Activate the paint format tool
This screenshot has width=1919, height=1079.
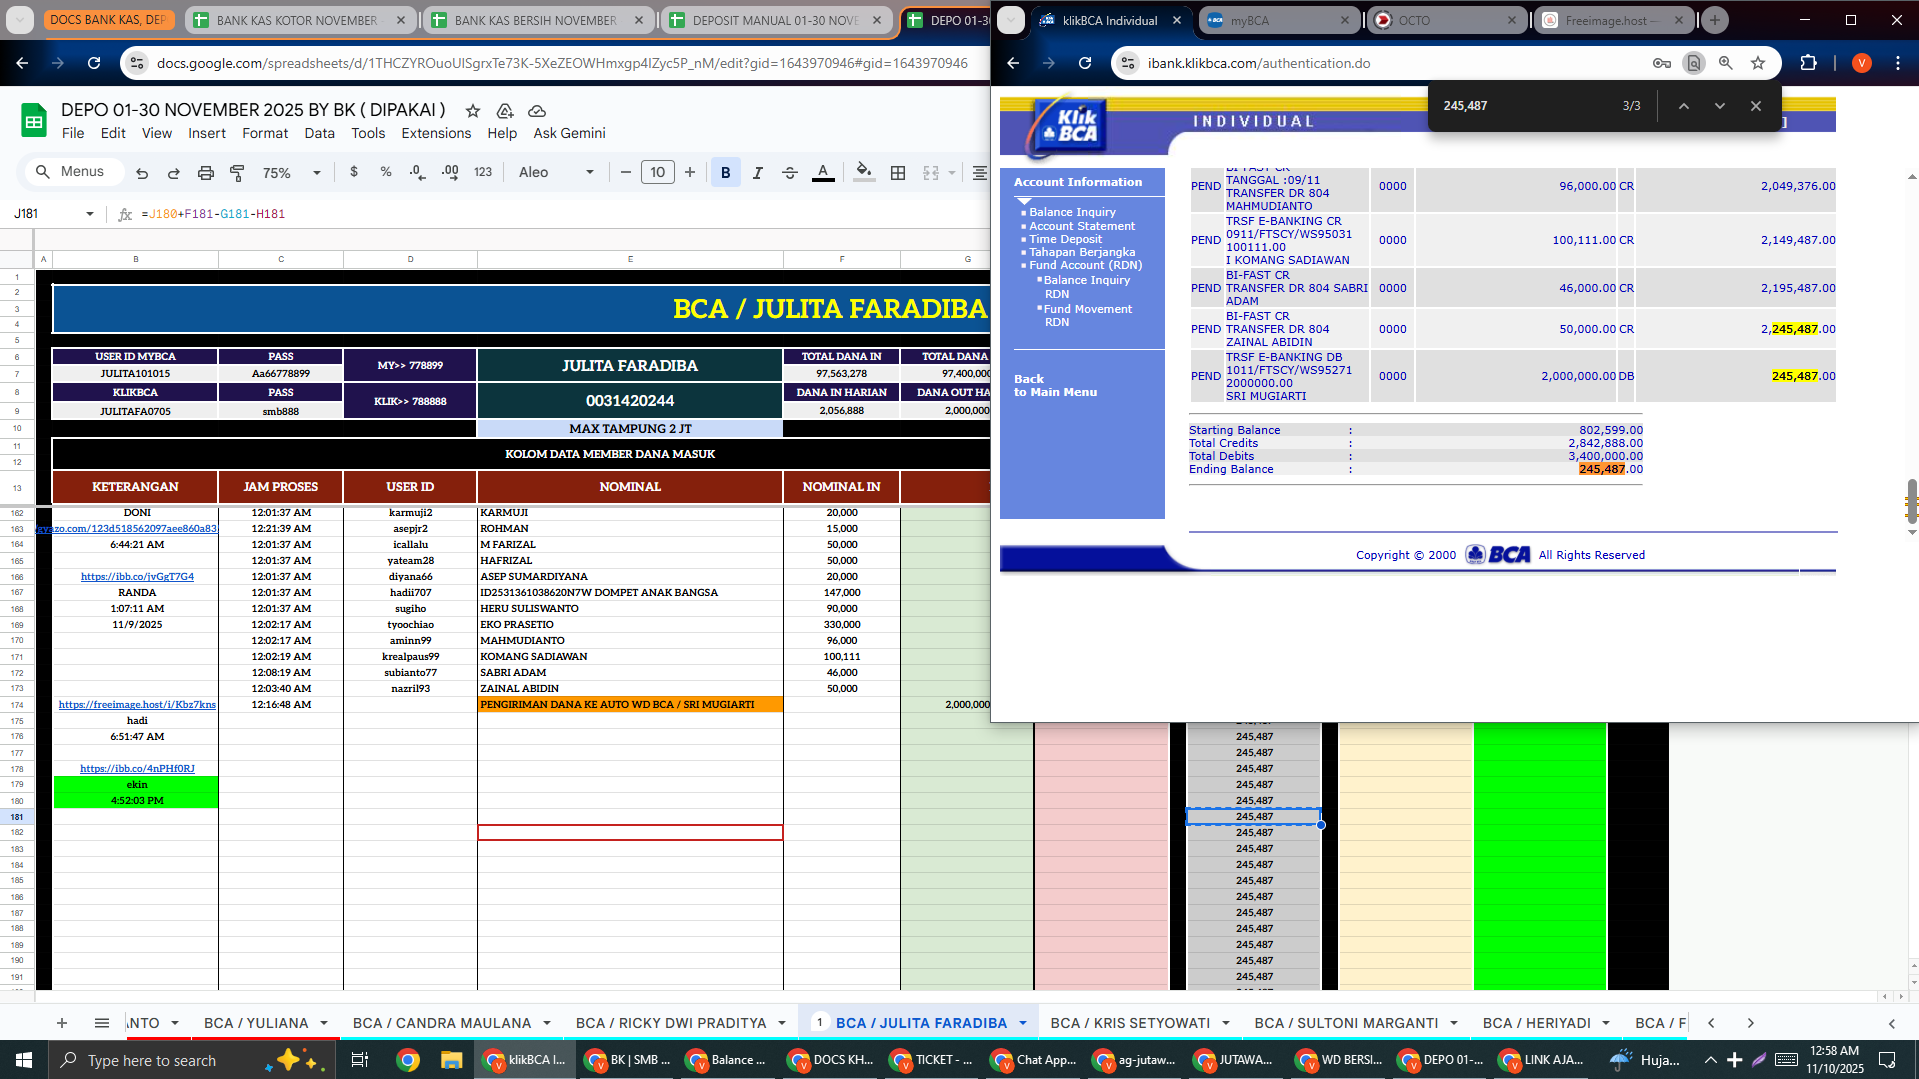(237, 173)
